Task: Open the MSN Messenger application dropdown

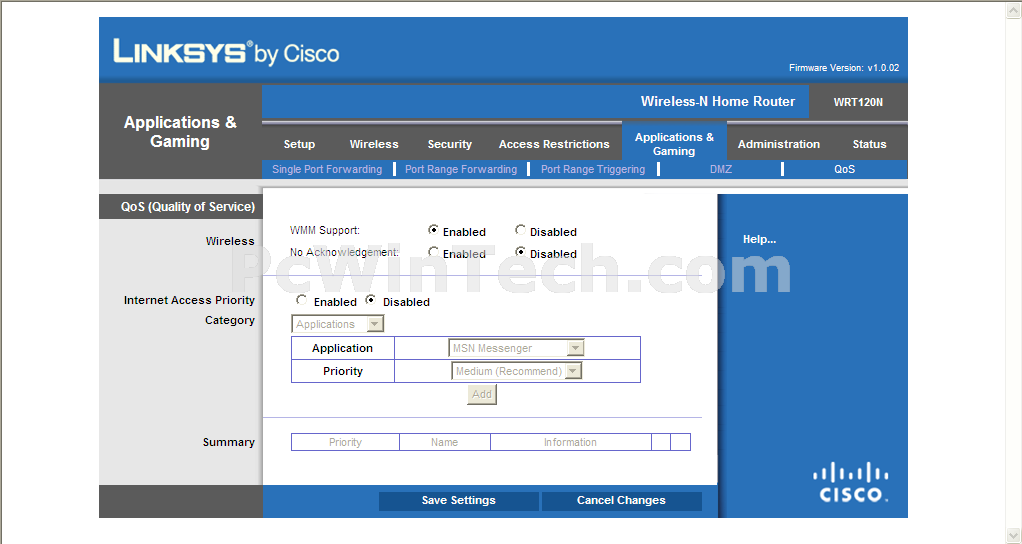Action: [516, 348]
